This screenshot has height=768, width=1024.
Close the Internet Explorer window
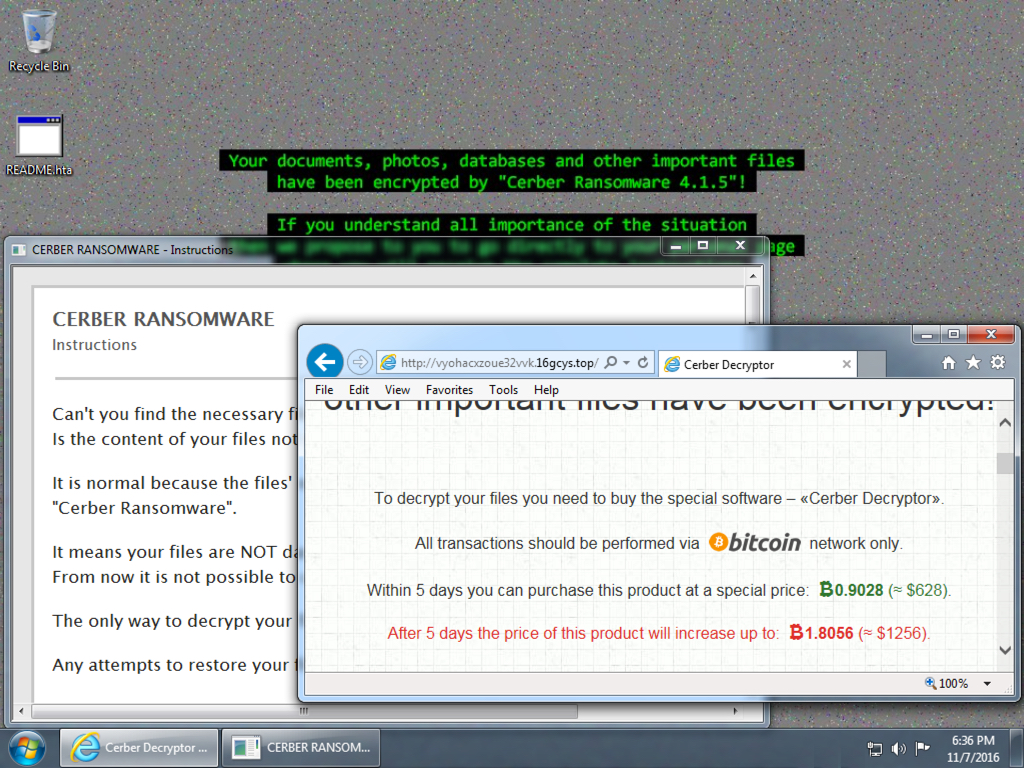pos(991,334)
